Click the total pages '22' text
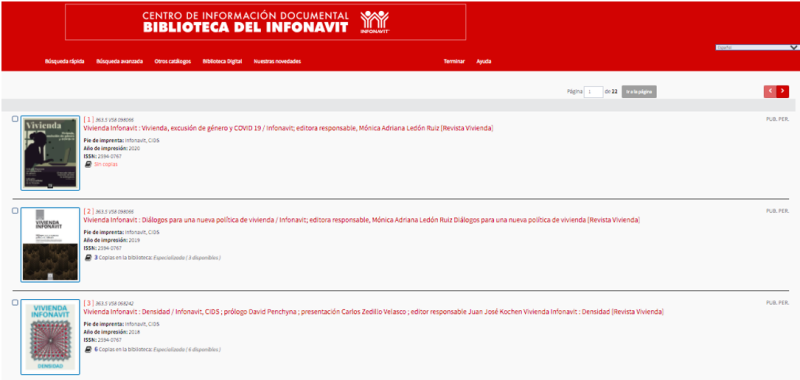Screen dimensions: 800x380 [x=615, y=92]
